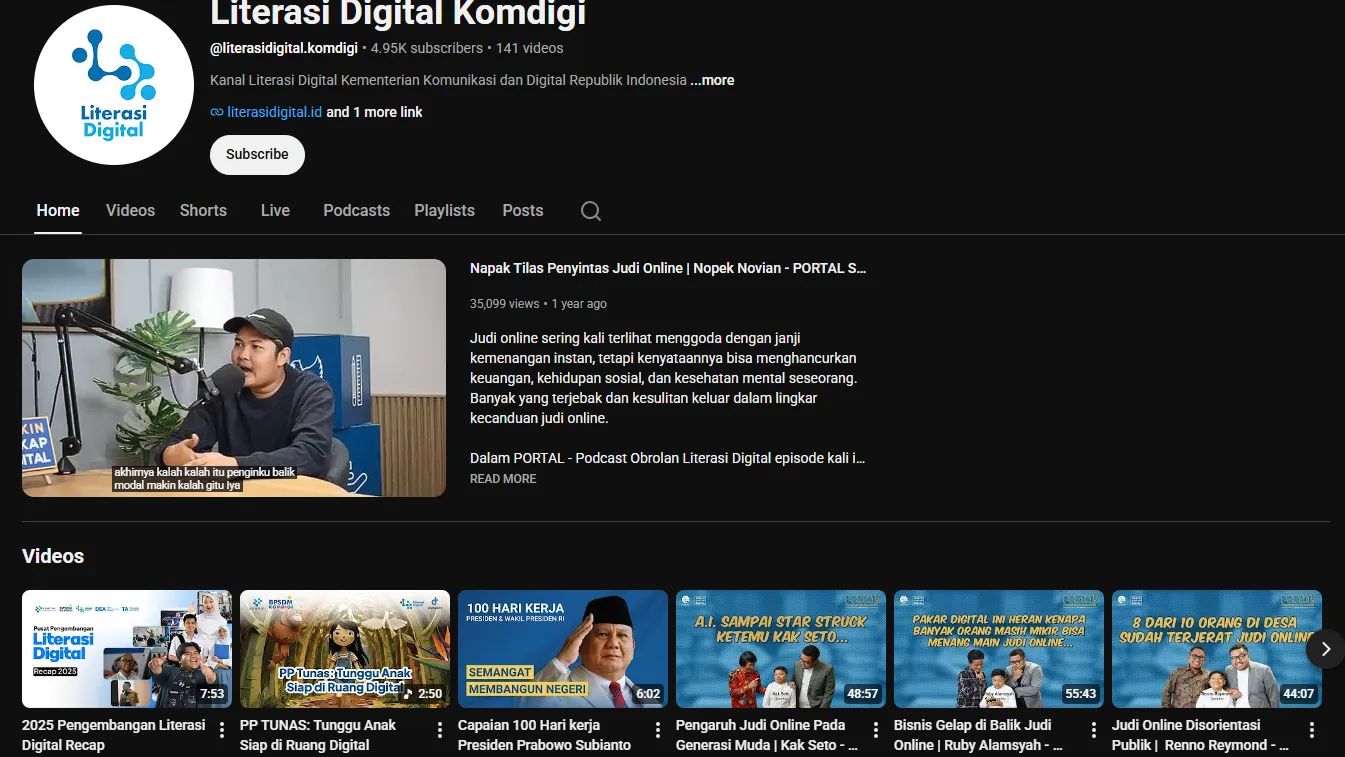Click READ MORE under featured video description
Image resolution: width=1345 pixels, height=757 pixels.
pos(503,479)
